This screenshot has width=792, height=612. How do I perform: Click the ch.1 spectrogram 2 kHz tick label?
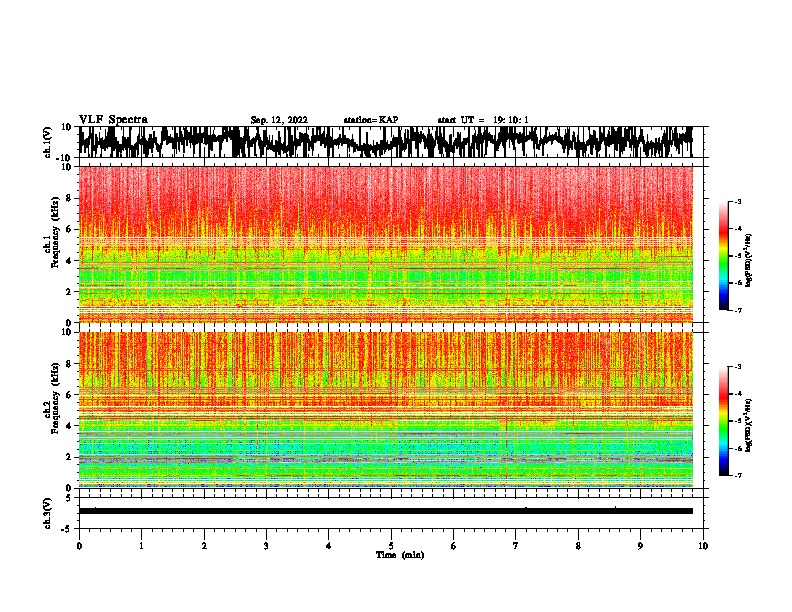point(69,291)
